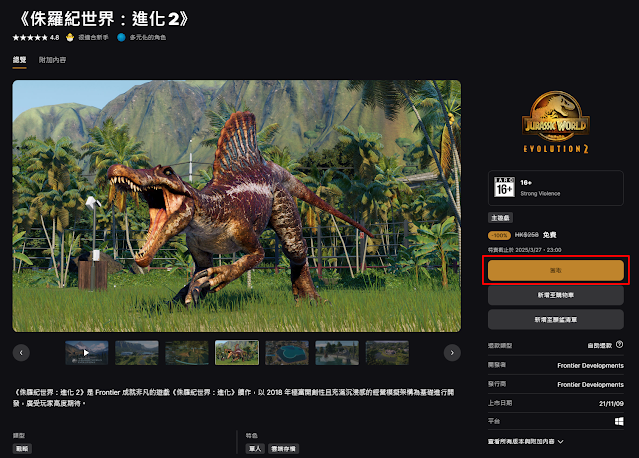Image resolution: width=639 pixels, height=458 pixels.
Task: Go to previous screenshot with left arrow
Action: [21, 352]
